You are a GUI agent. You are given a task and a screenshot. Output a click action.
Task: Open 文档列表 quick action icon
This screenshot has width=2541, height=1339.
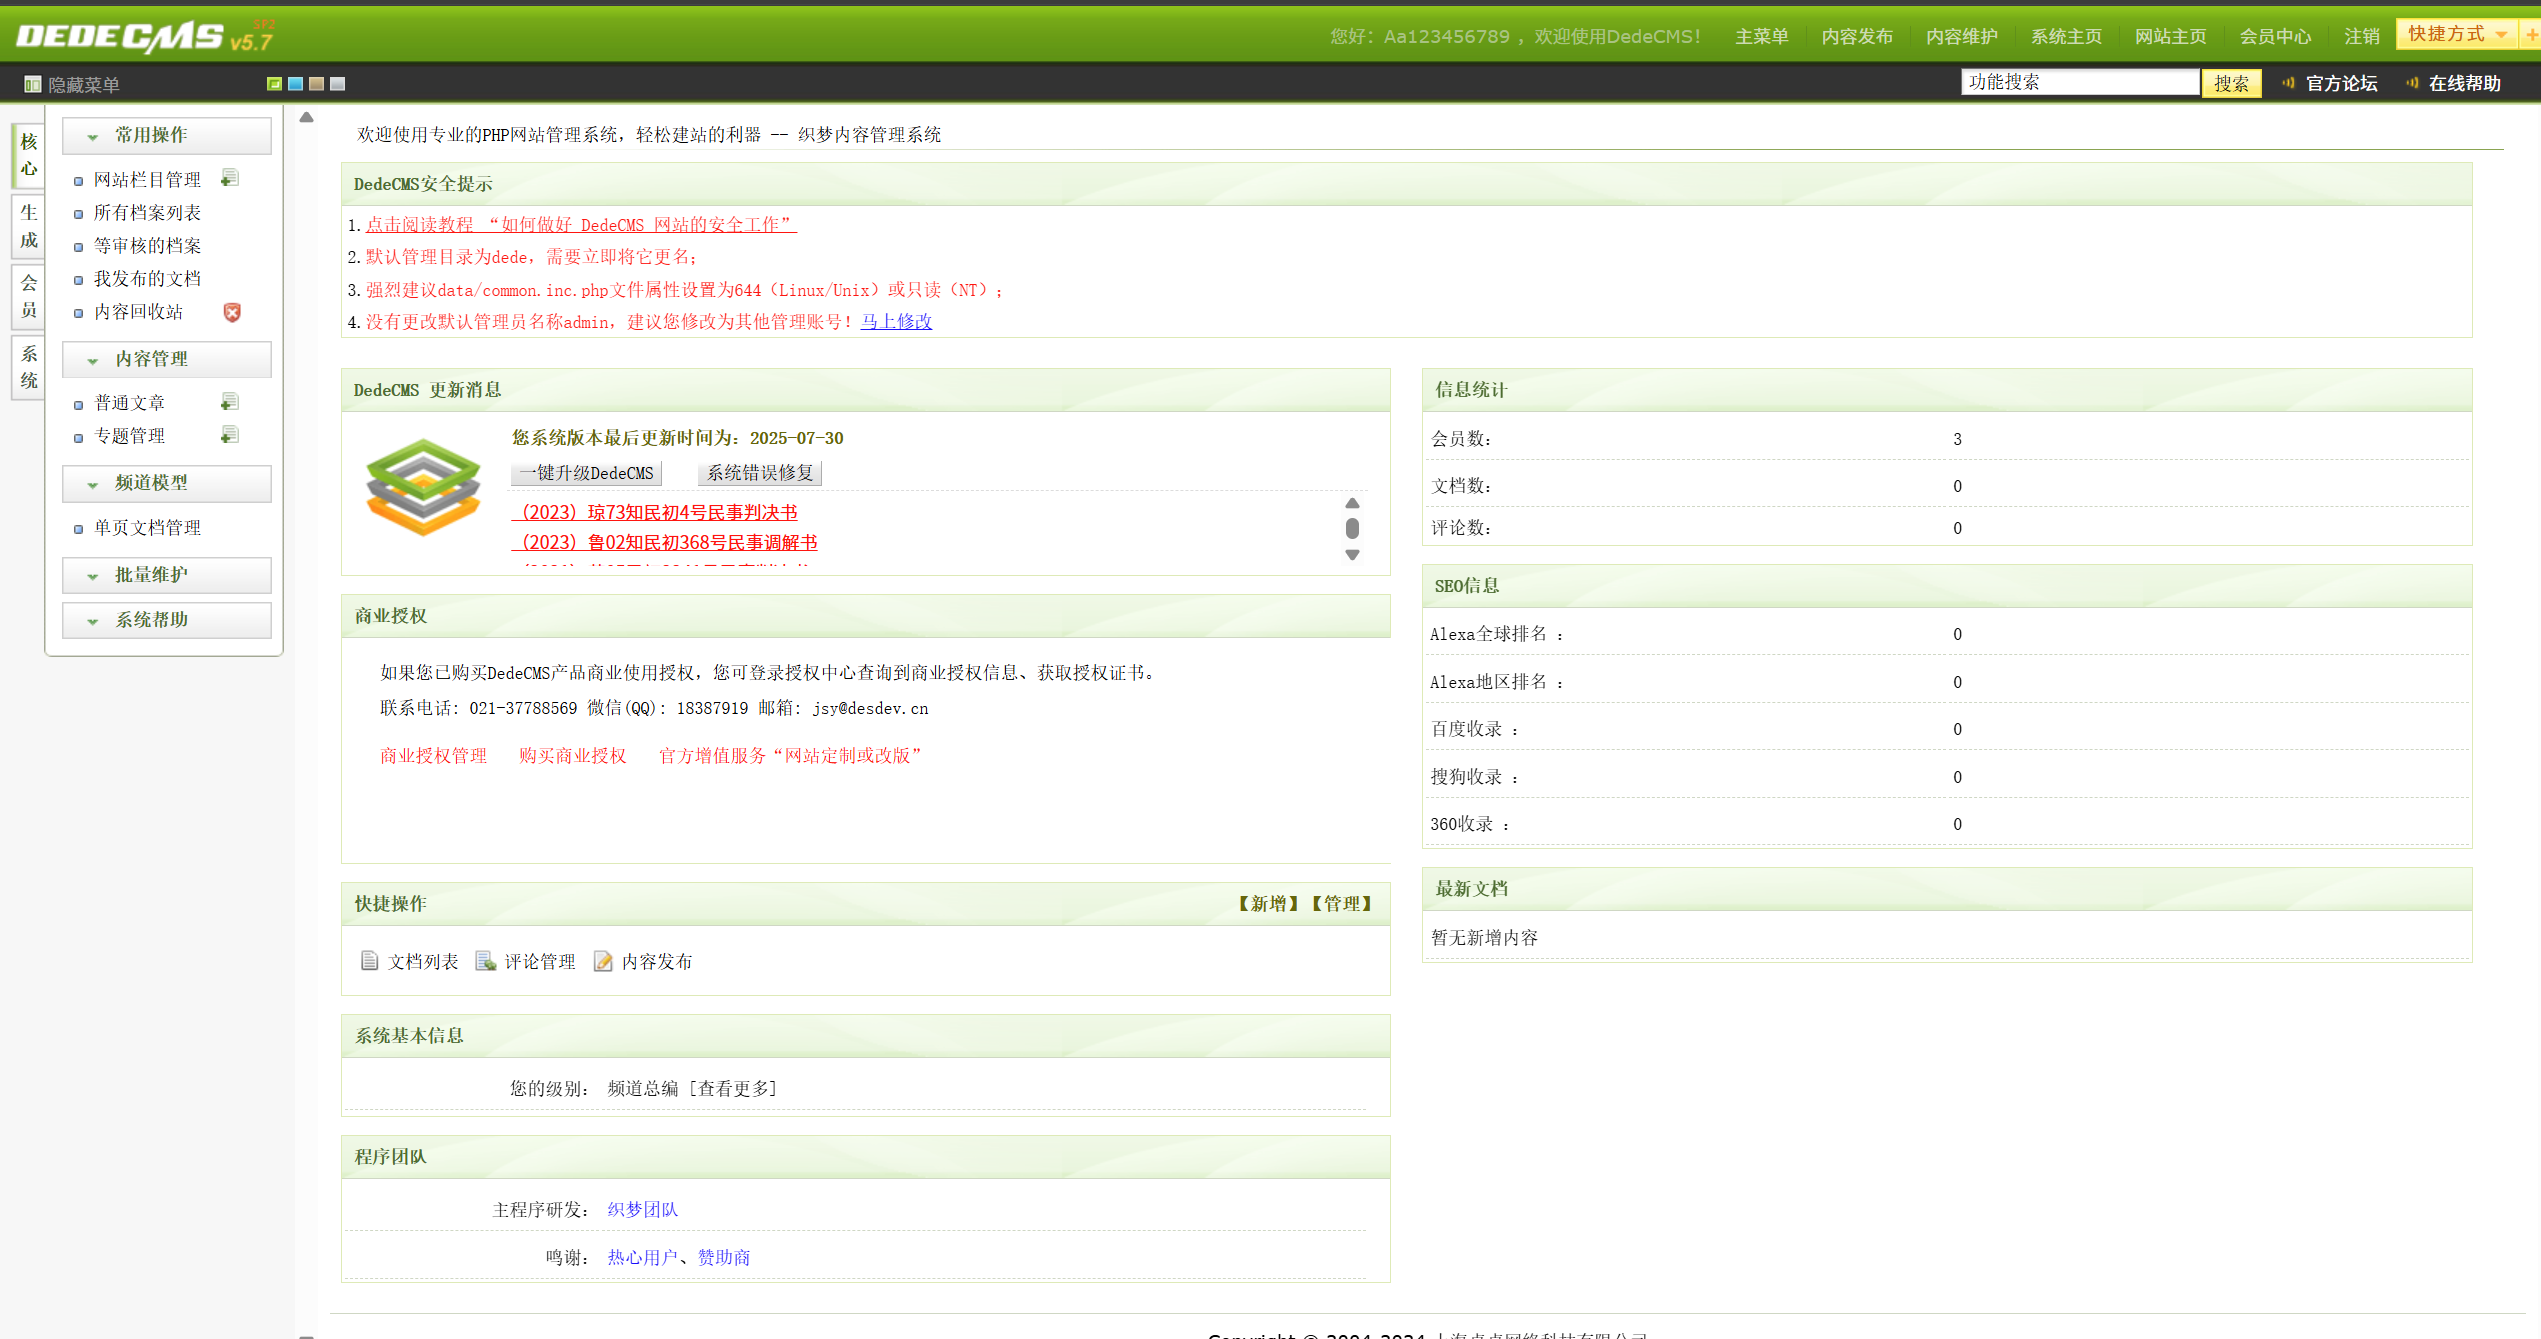tap(369, 960)
